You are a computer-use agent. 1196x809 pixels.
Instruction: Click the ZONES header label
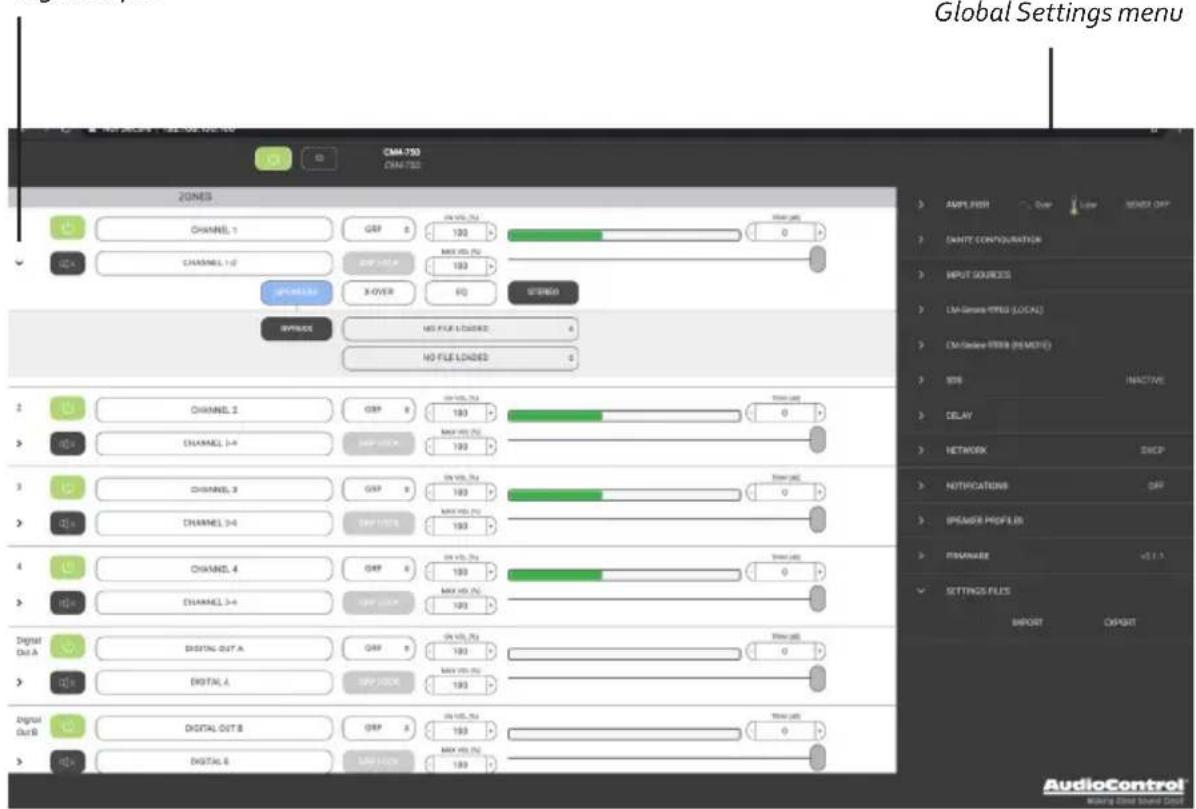click(x=195, y=197)
